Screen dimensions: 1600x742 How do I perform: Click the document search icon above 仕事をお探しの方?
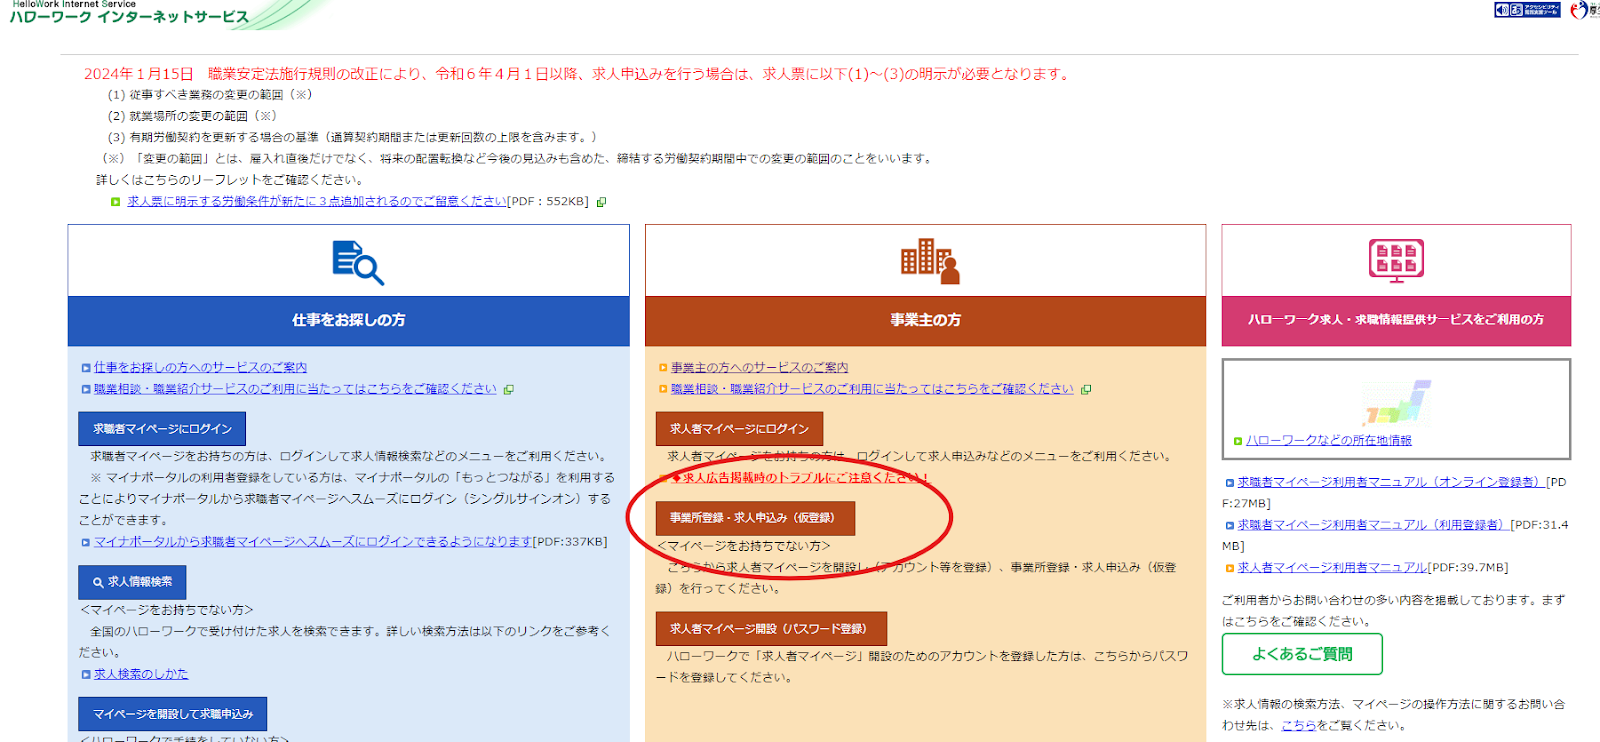(357, 262)
